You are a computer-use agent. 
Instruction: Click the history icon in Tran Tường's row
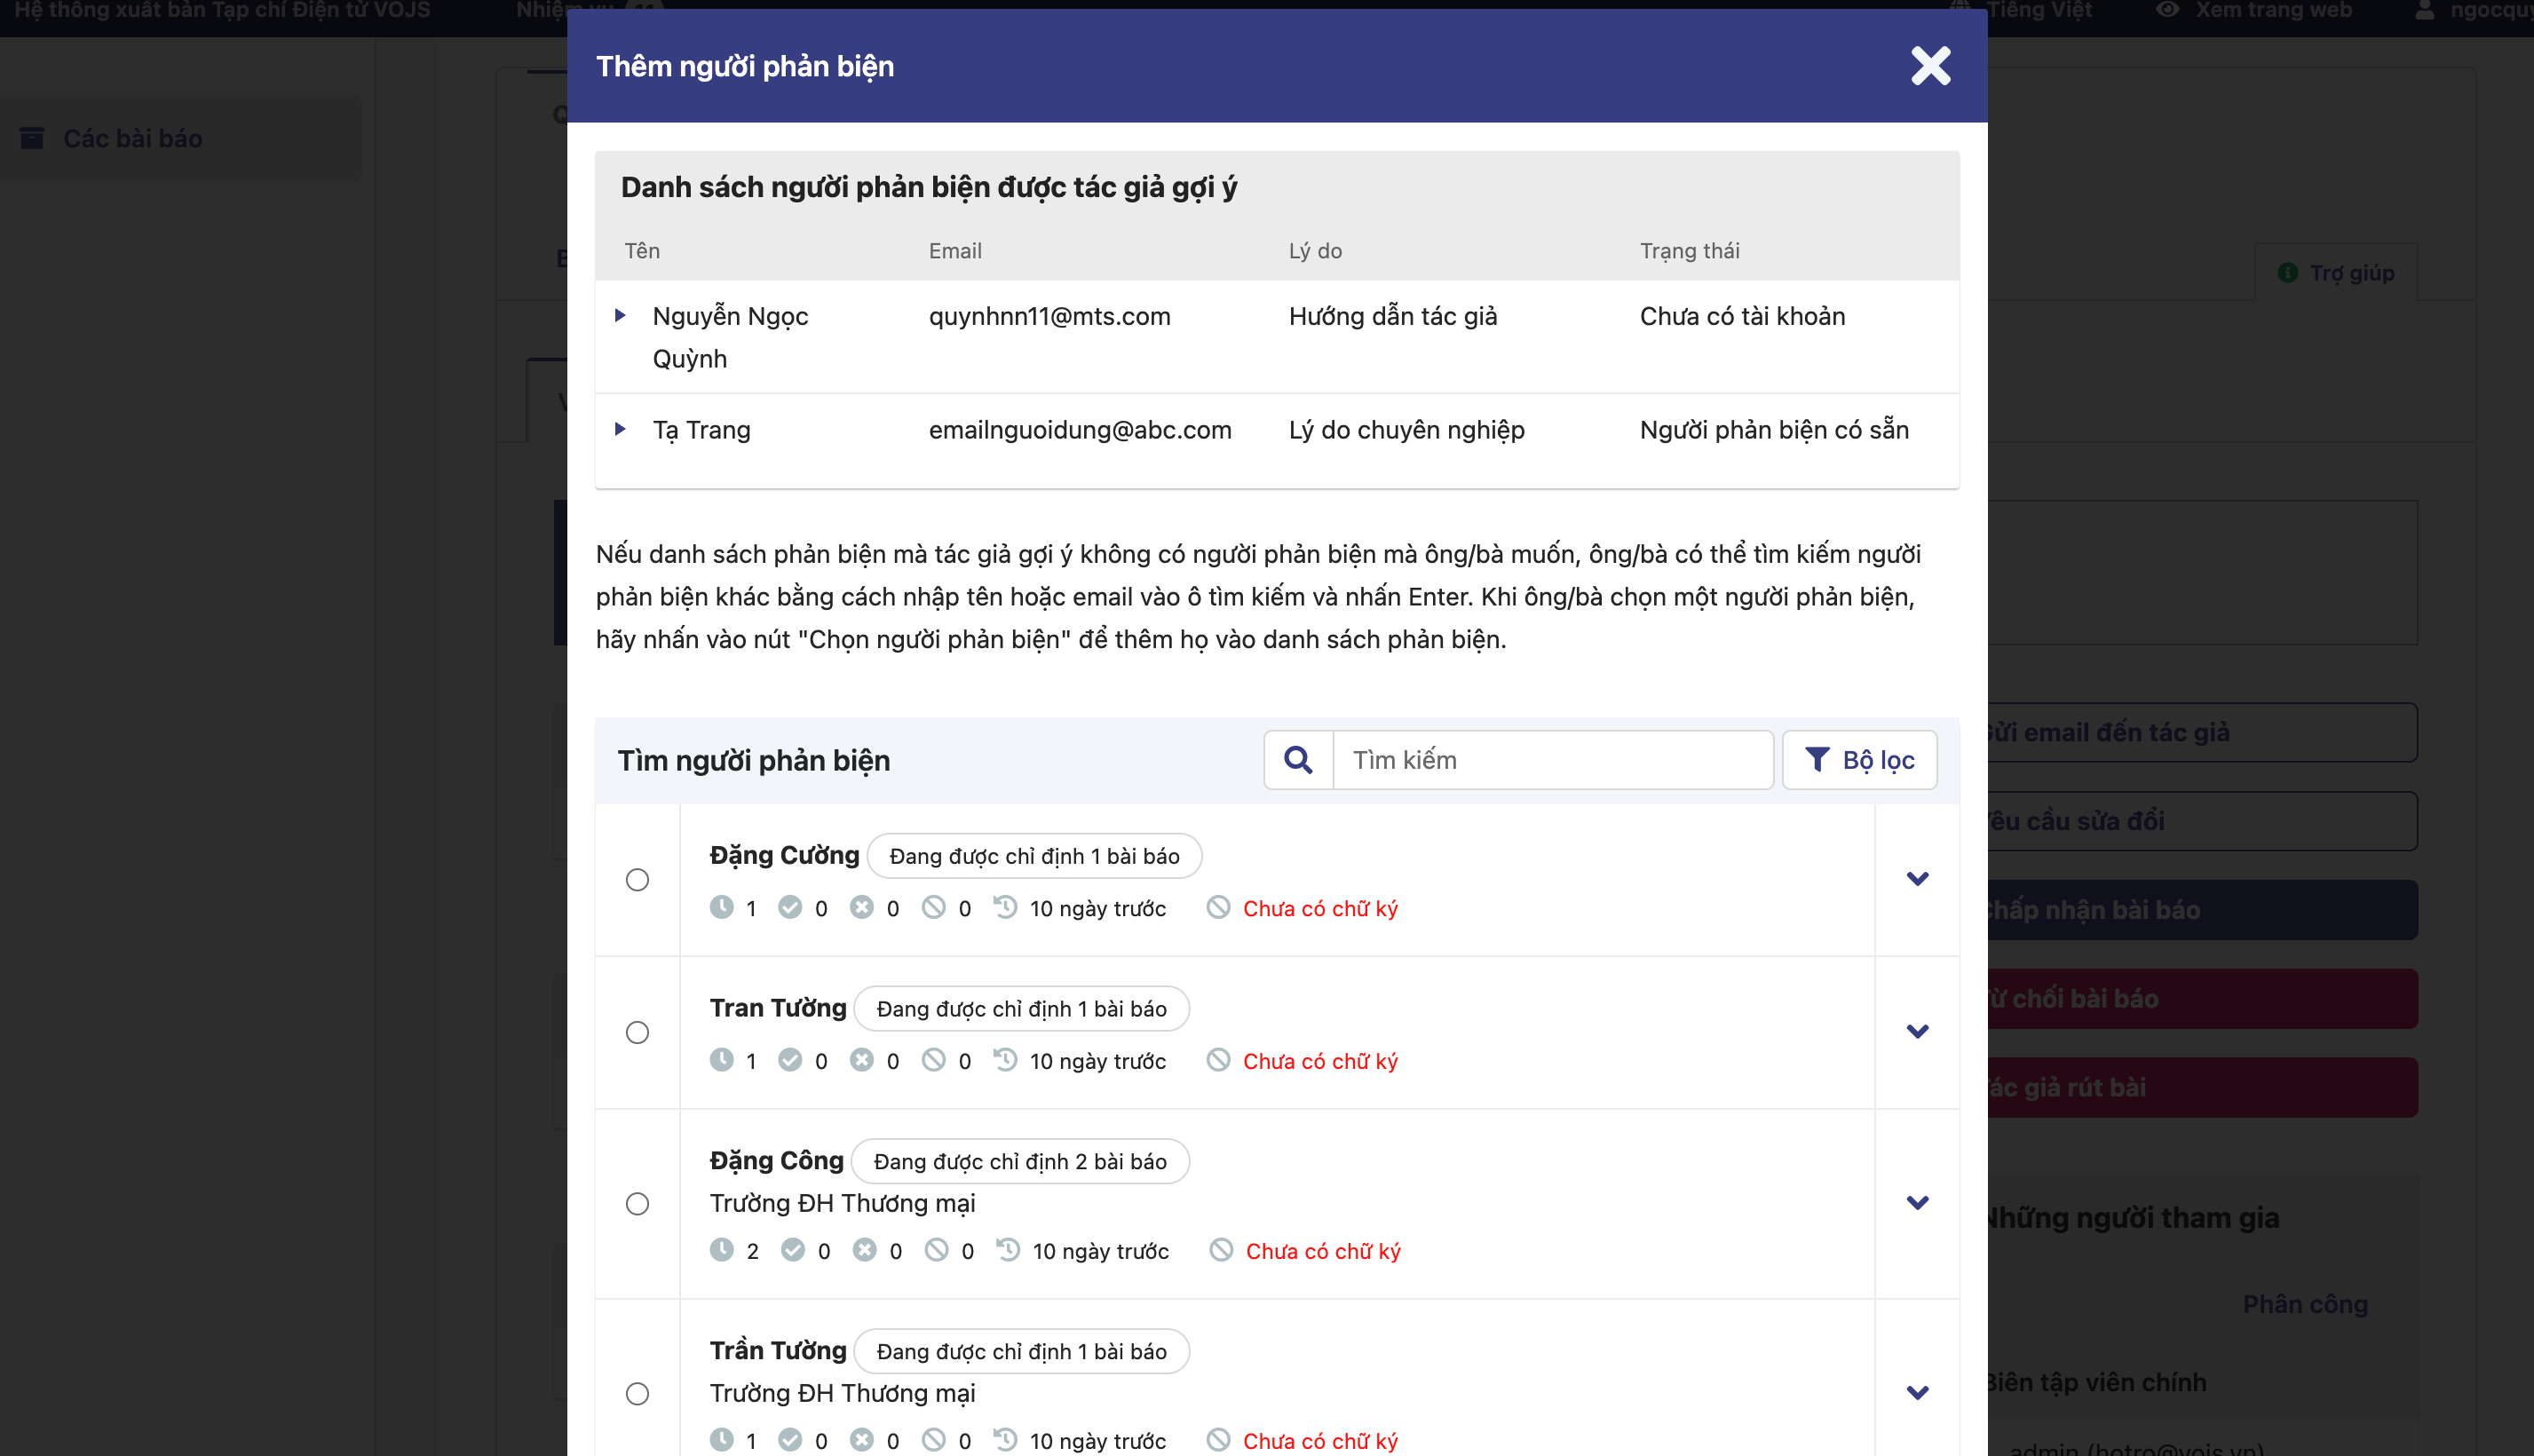click(x=1005, y=1060)
